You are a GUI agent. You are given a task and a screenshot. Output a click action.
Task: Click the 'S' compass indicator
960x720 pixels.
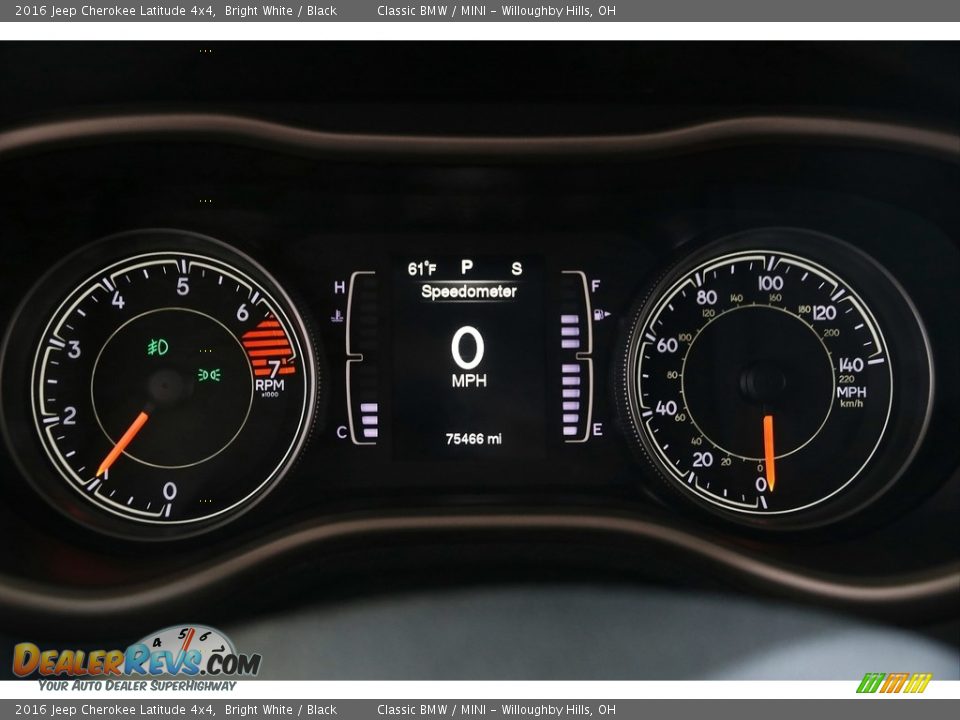tap(517, 268)
